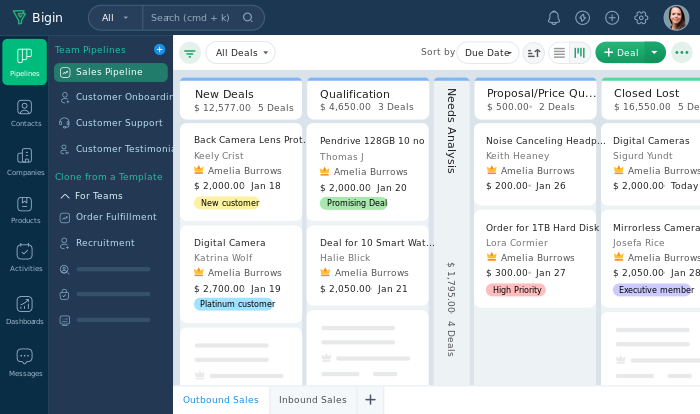Toggle the sort order direction

tap(534, 53)
